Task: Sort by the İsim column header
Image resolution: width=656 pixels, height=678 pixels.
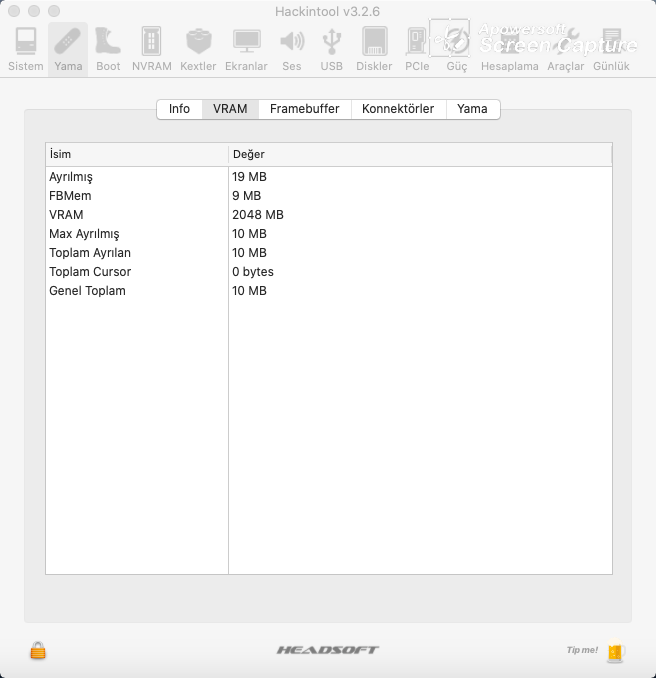Action: pos(137,154)
